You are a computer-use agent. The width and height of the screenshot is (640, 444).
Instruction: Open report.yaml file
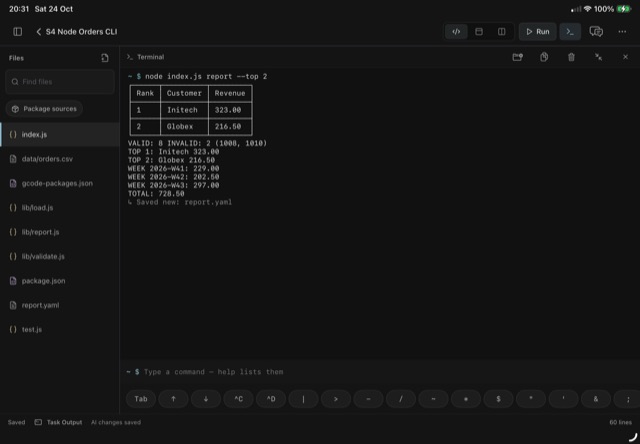(x=60, y=305)
